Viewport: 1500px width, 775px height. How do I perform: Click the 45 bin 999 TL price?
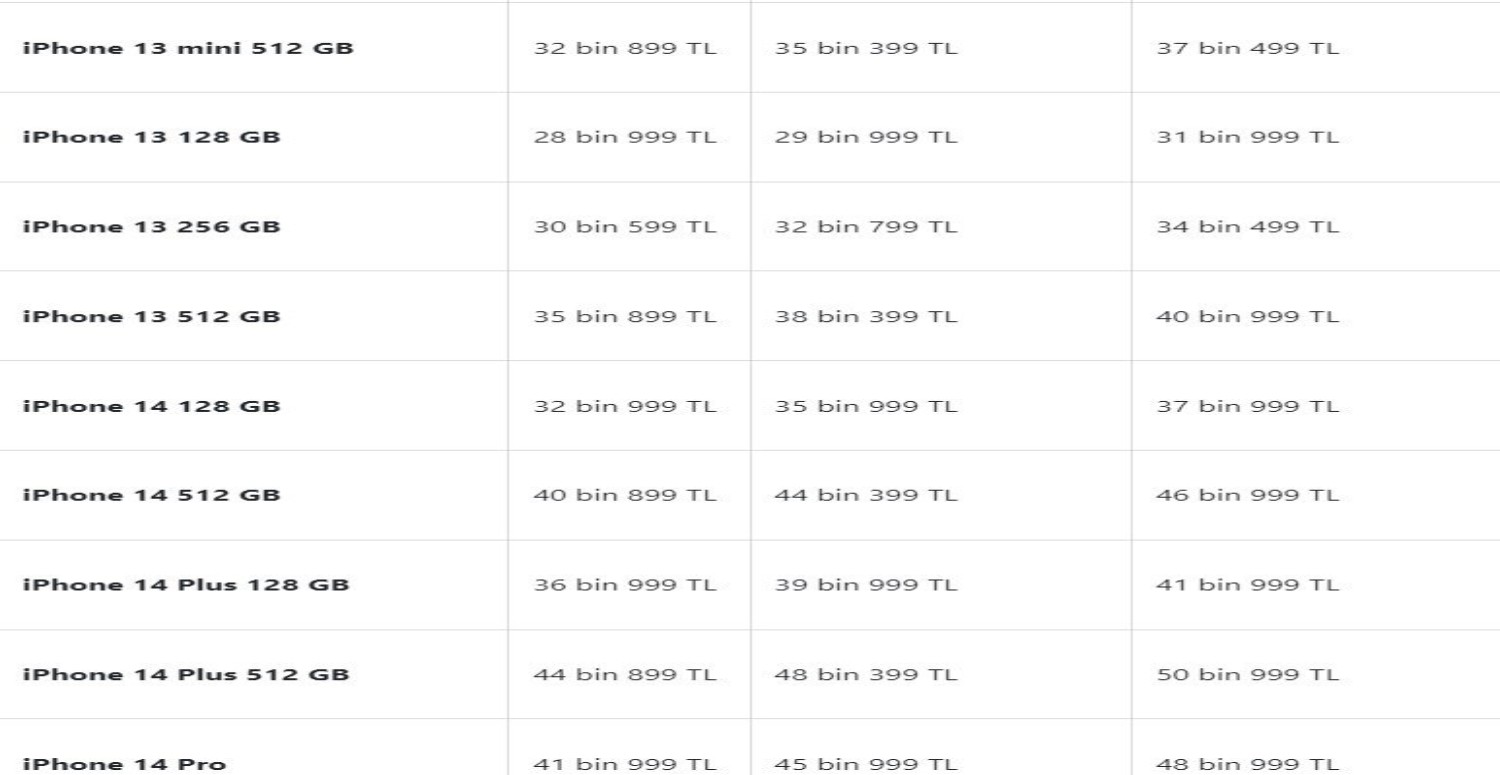tap(866, 765)
